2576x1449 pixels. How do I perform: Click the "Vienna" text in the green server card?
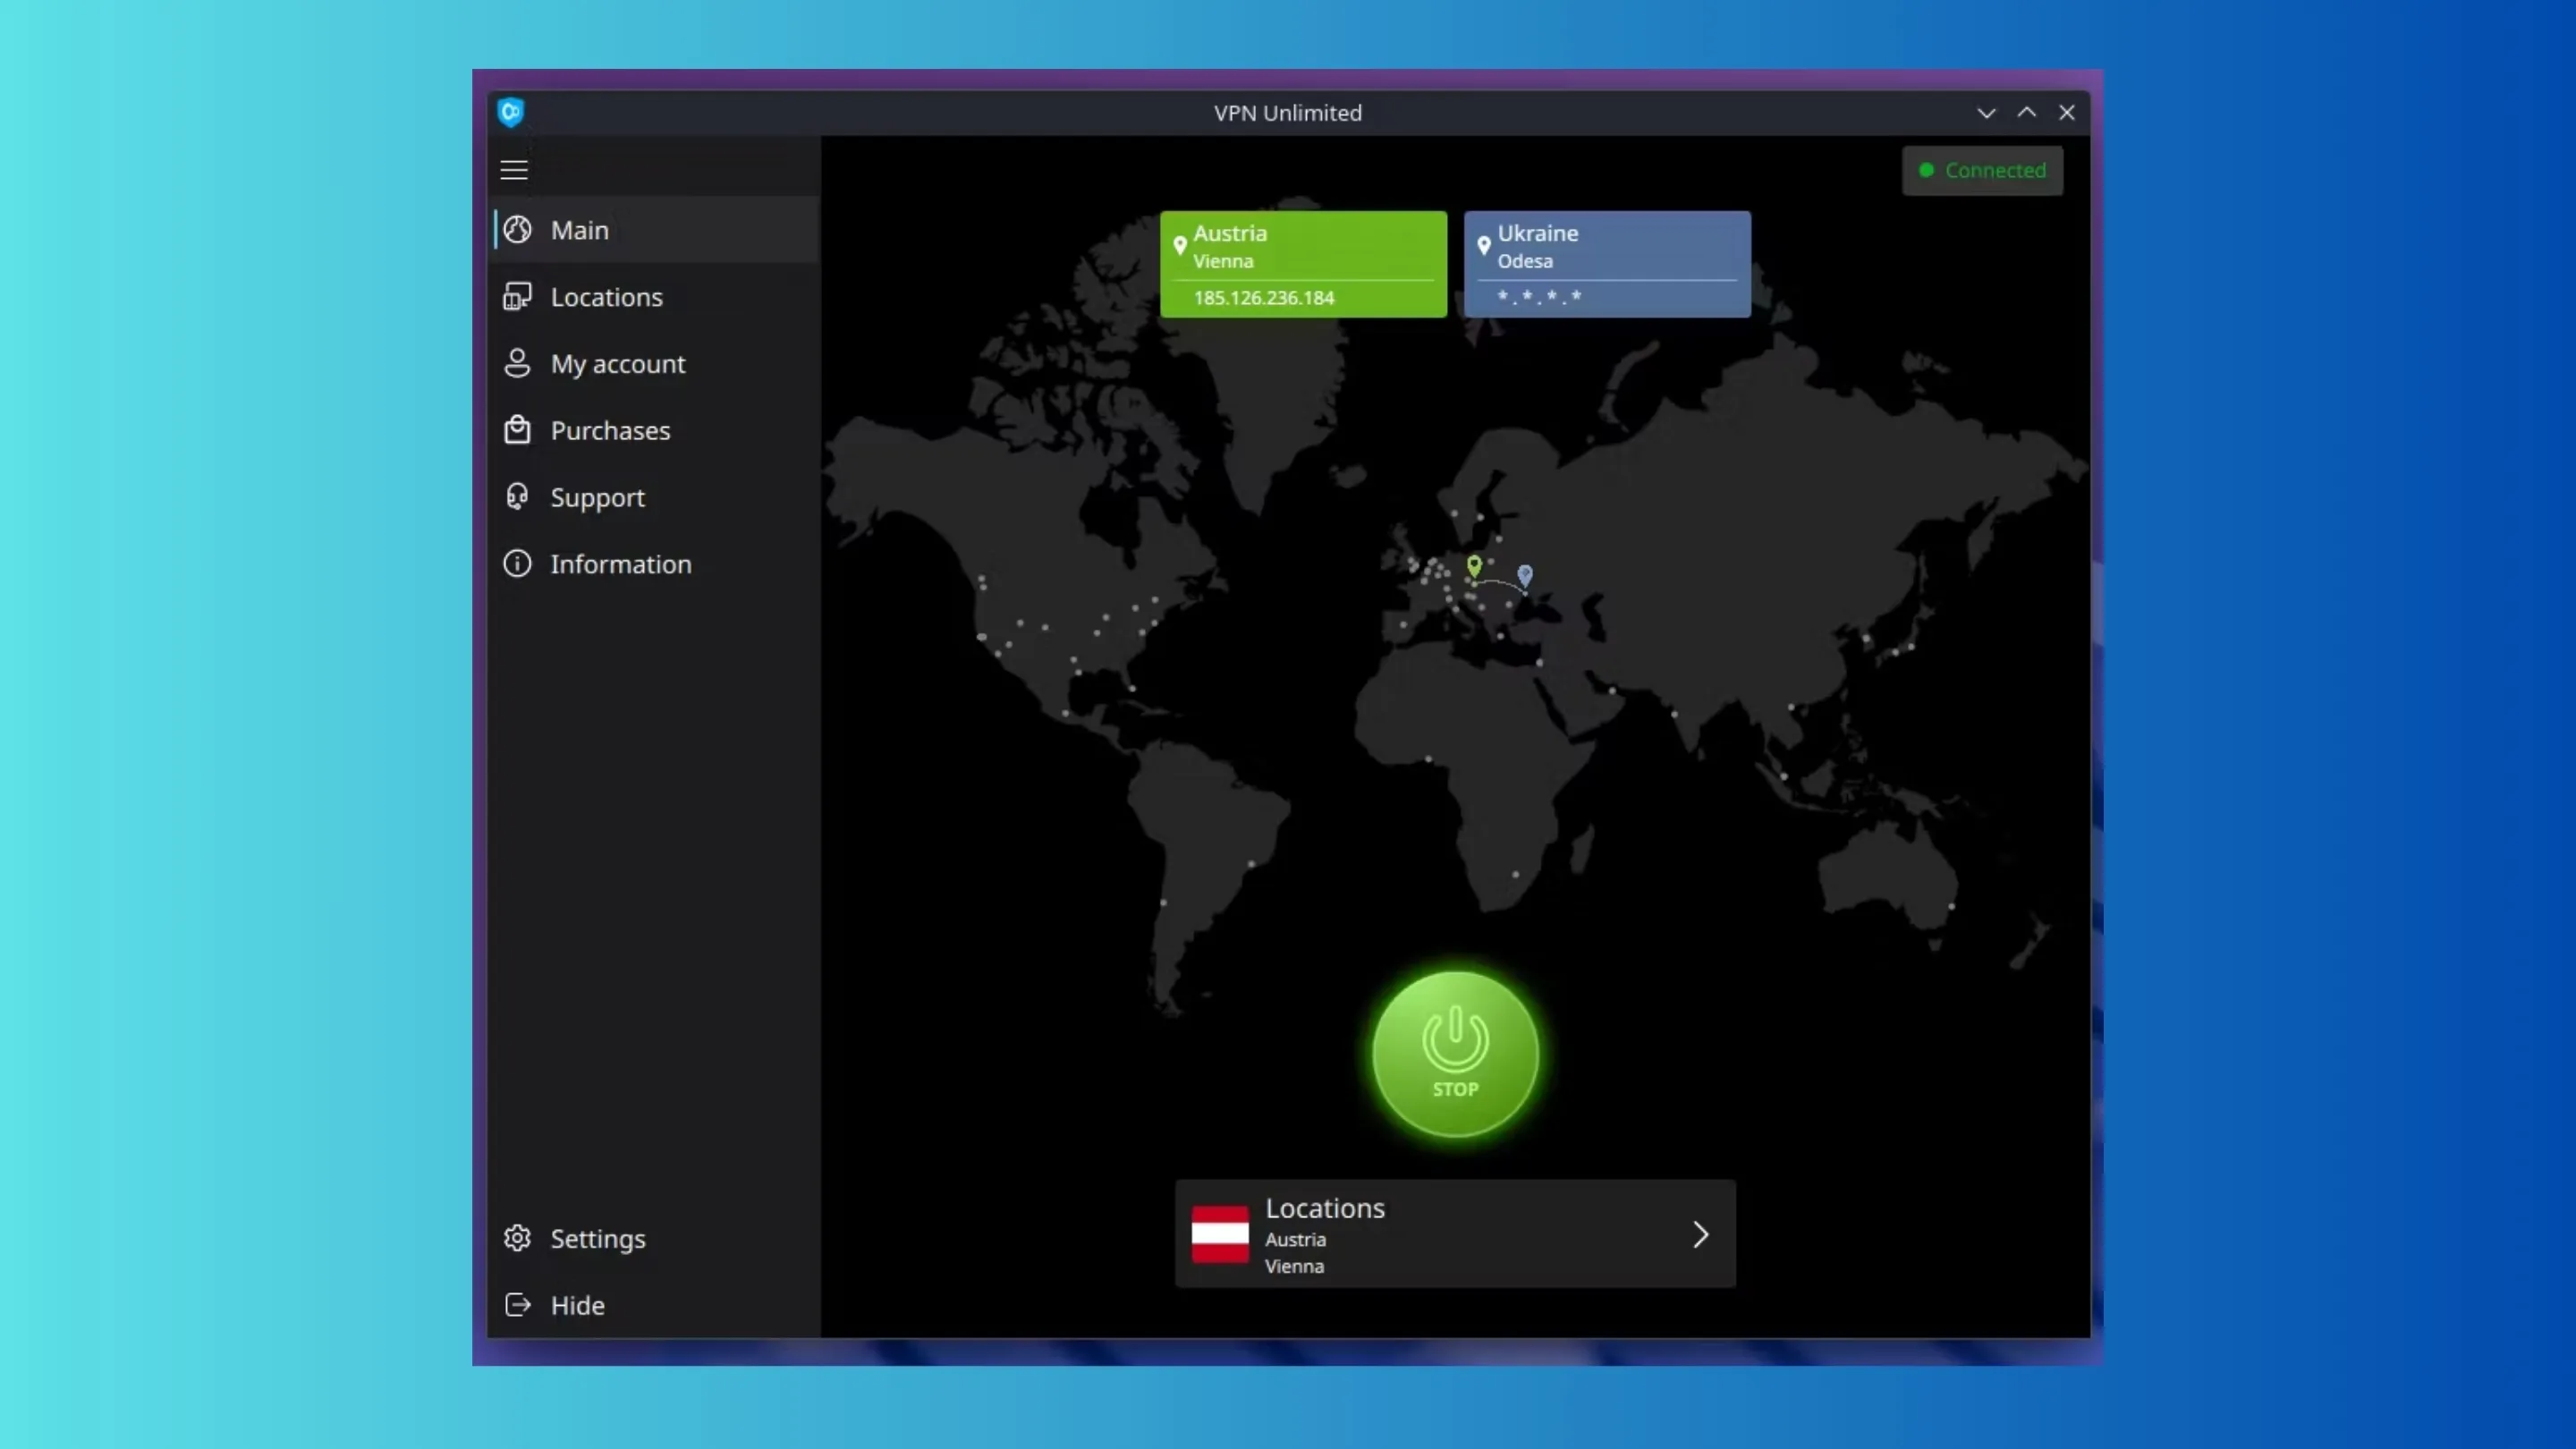[1223, 261]
